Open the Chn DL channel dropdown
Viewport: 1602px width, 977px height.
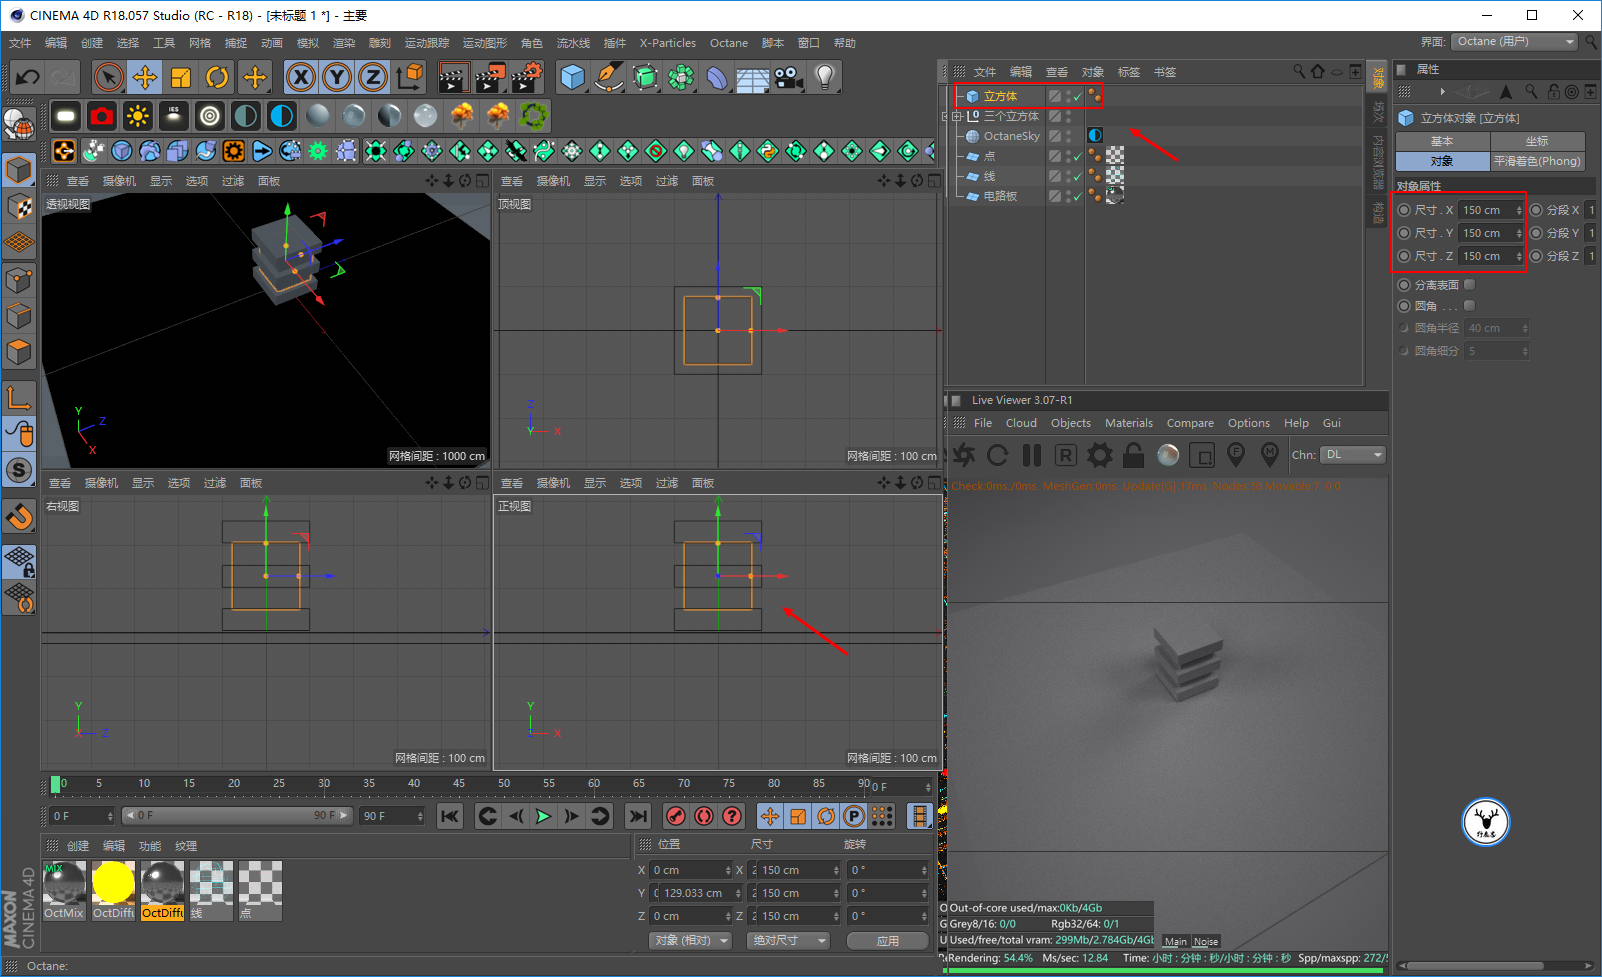point(1353,455)
